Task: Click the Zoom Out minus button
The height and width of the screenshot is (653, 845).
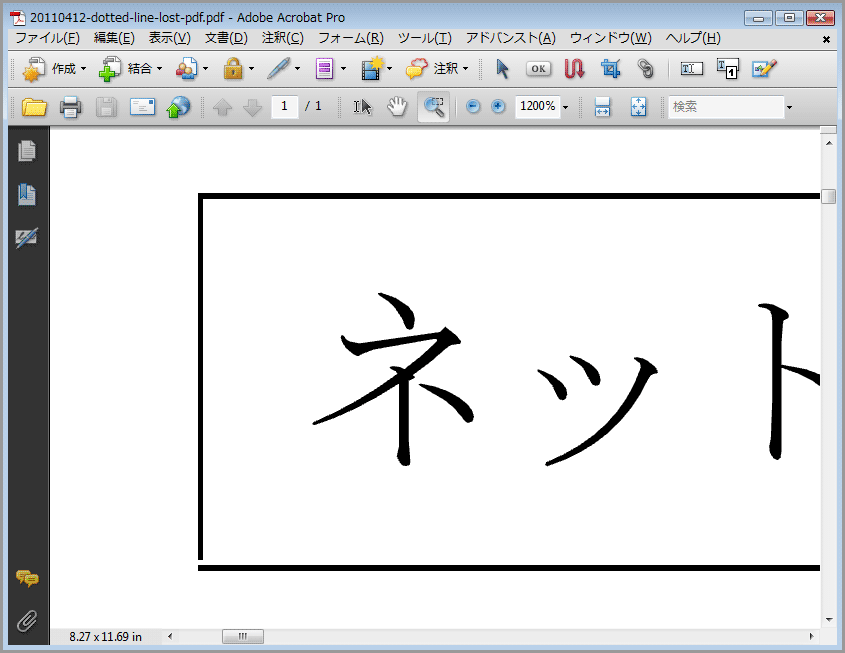Action: coord(473,107)
